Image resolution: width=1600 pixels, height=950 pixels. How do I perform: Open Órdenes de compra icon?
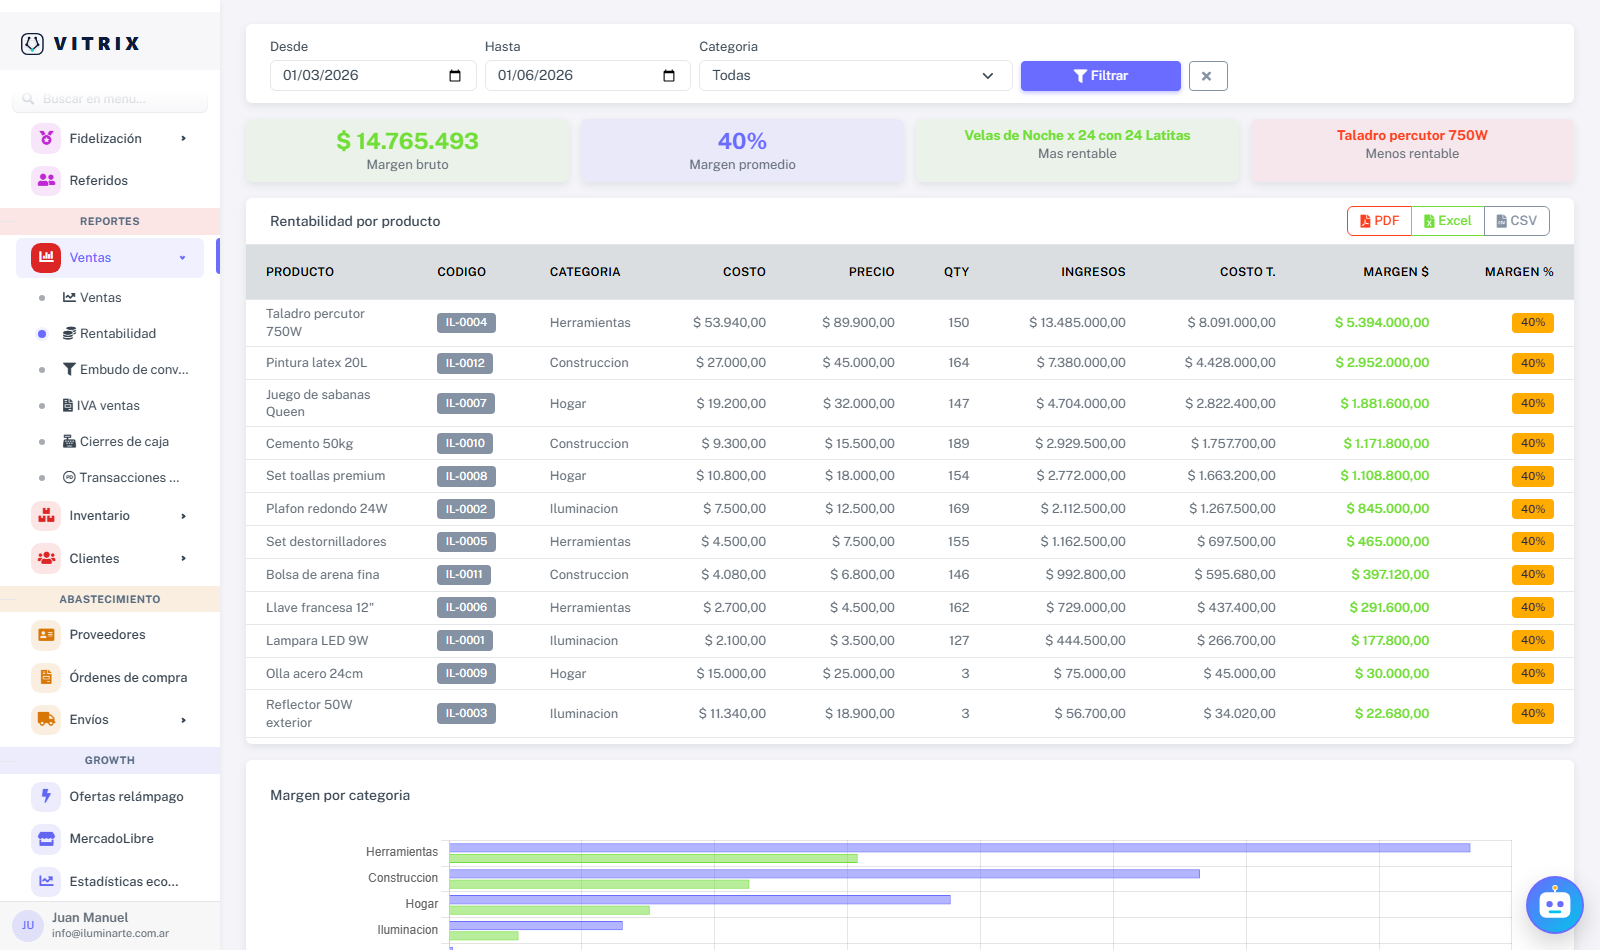(46, 677)
